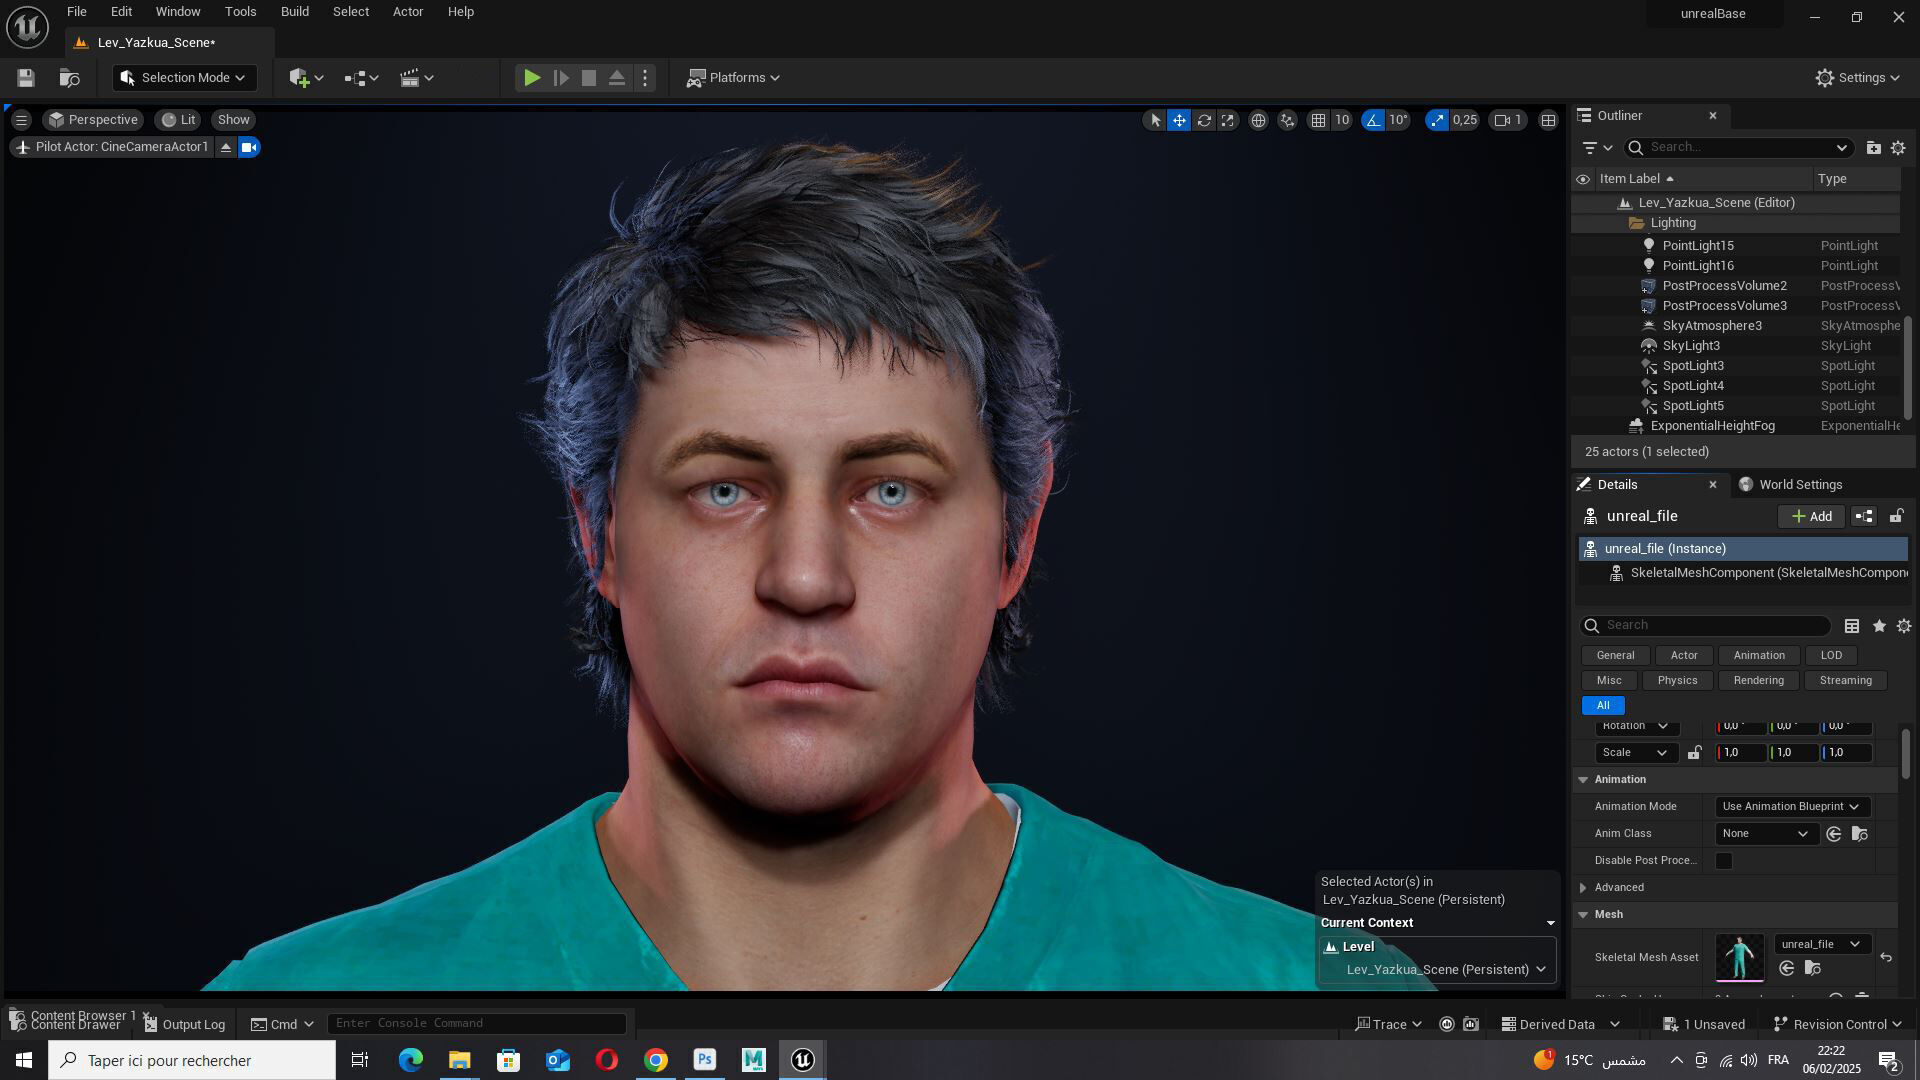The width and height of the screenshot is (1920, 1080).
Task: Open the Selection Mode dropdown
Action: tap(184, 78)
